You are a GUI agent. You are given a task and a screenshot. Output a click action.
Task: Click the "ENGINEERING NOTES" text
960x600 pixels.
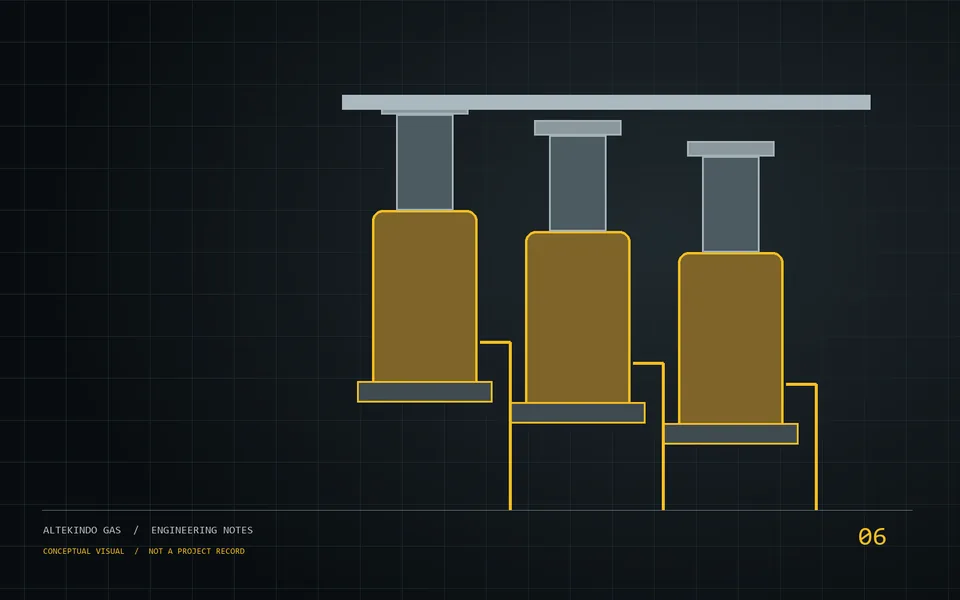202,530
